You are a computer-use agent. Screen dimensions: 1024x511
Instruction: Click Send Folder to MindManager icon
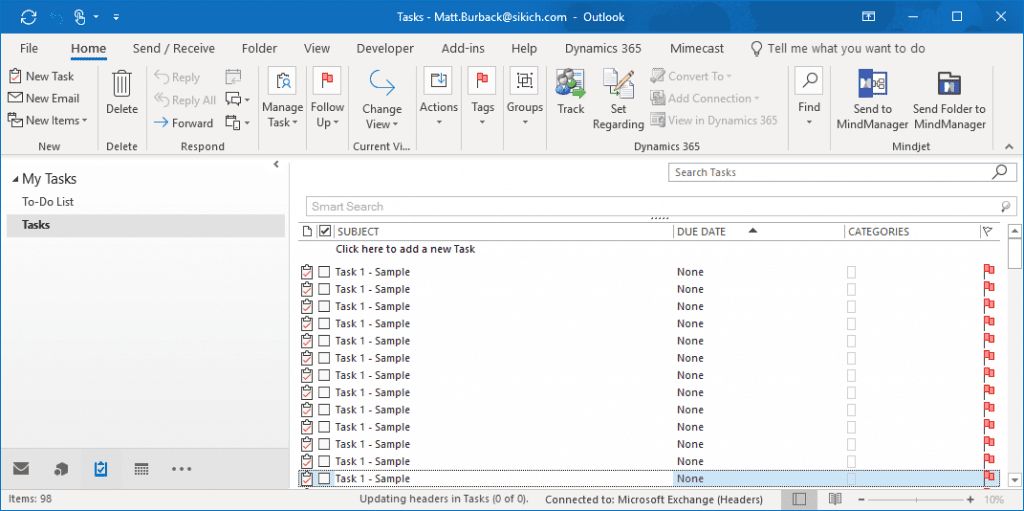(x=949, y=84)
